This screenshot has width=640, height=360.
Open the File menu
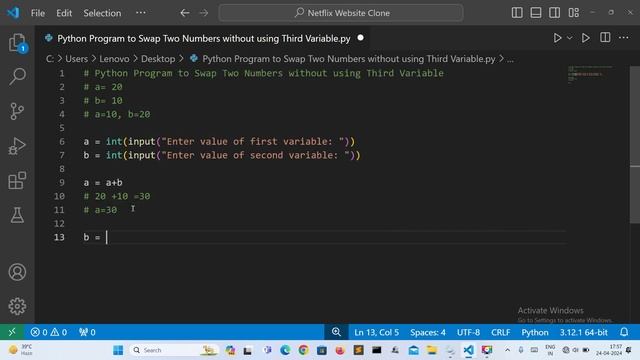tap(38, 13)
